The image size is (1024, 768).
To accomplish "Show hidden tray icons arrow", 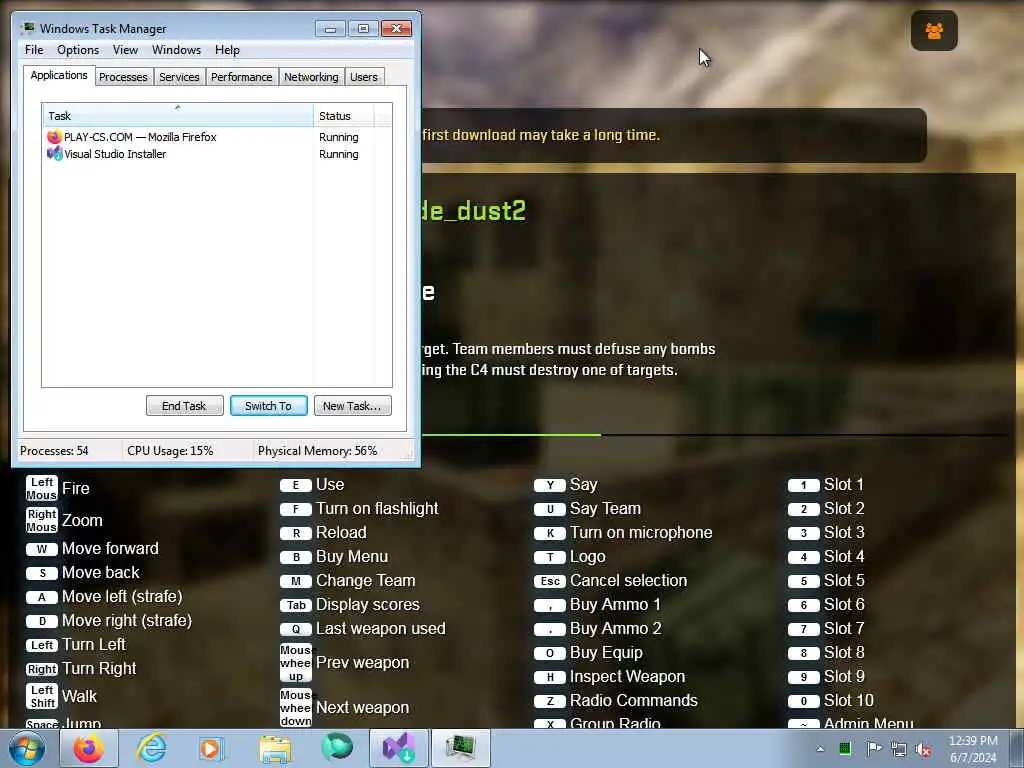I will (x=820, y=749).
